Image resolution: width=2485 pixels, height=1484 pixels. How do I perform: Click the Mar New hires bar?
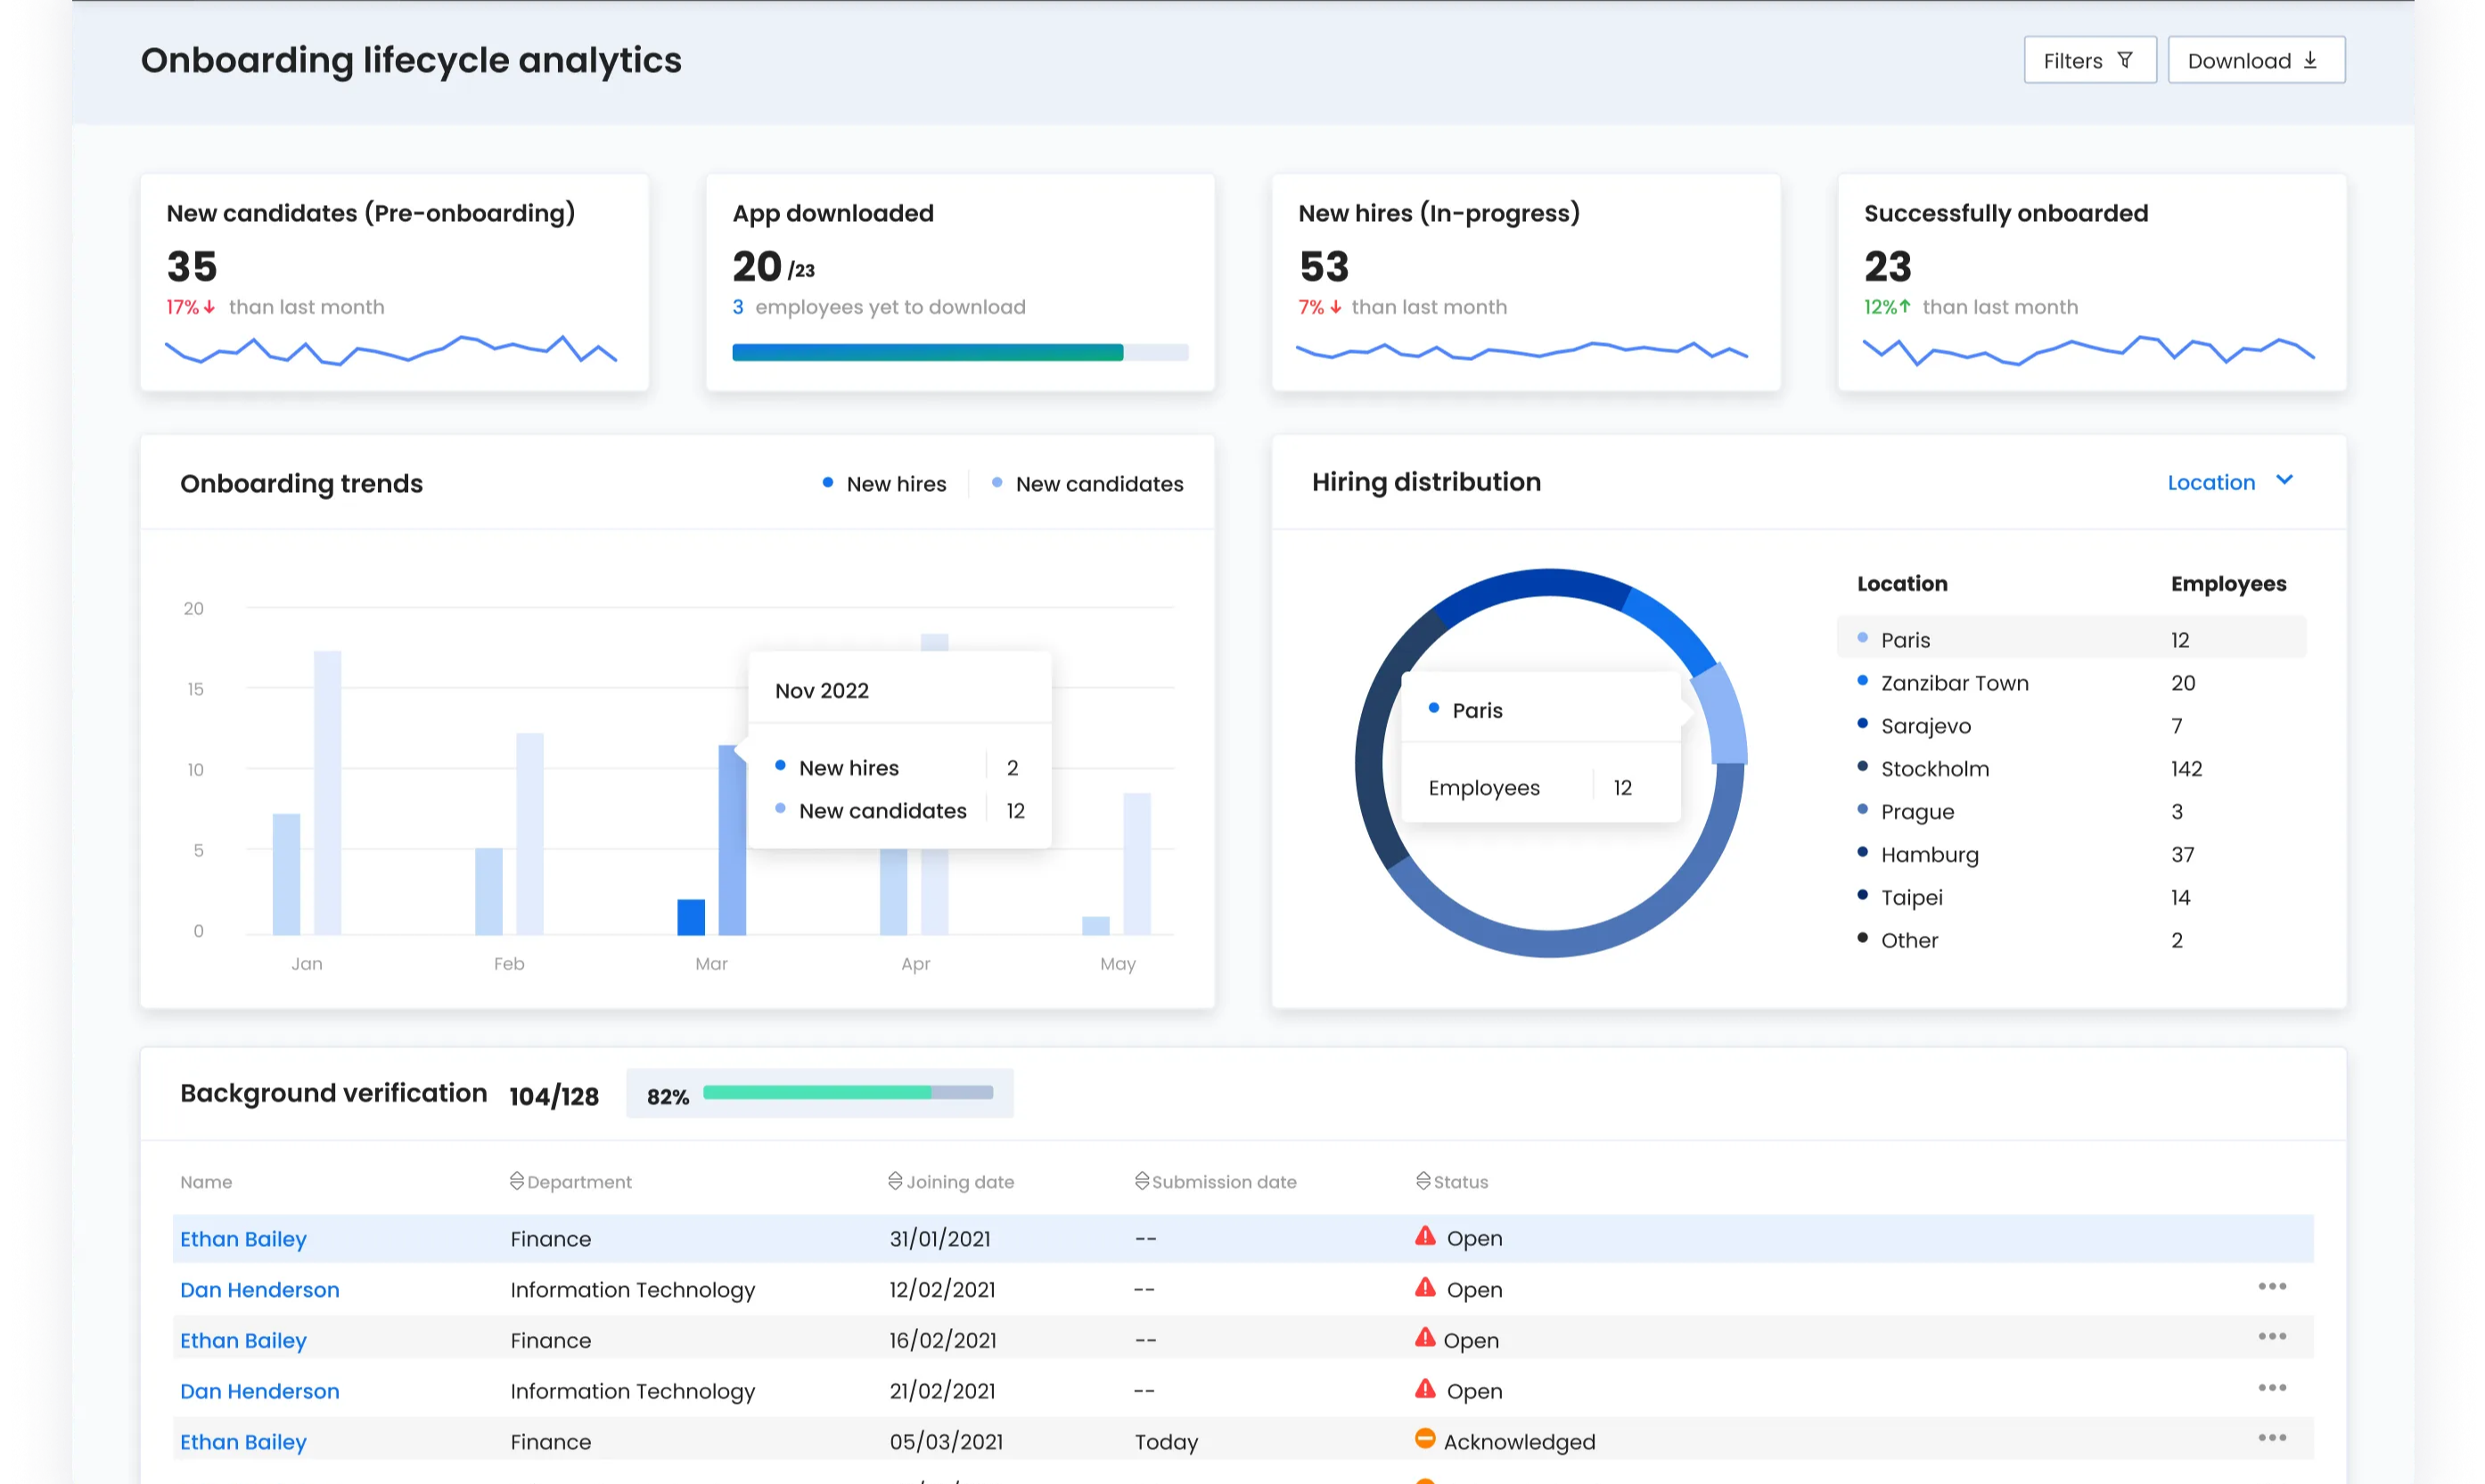691,917
